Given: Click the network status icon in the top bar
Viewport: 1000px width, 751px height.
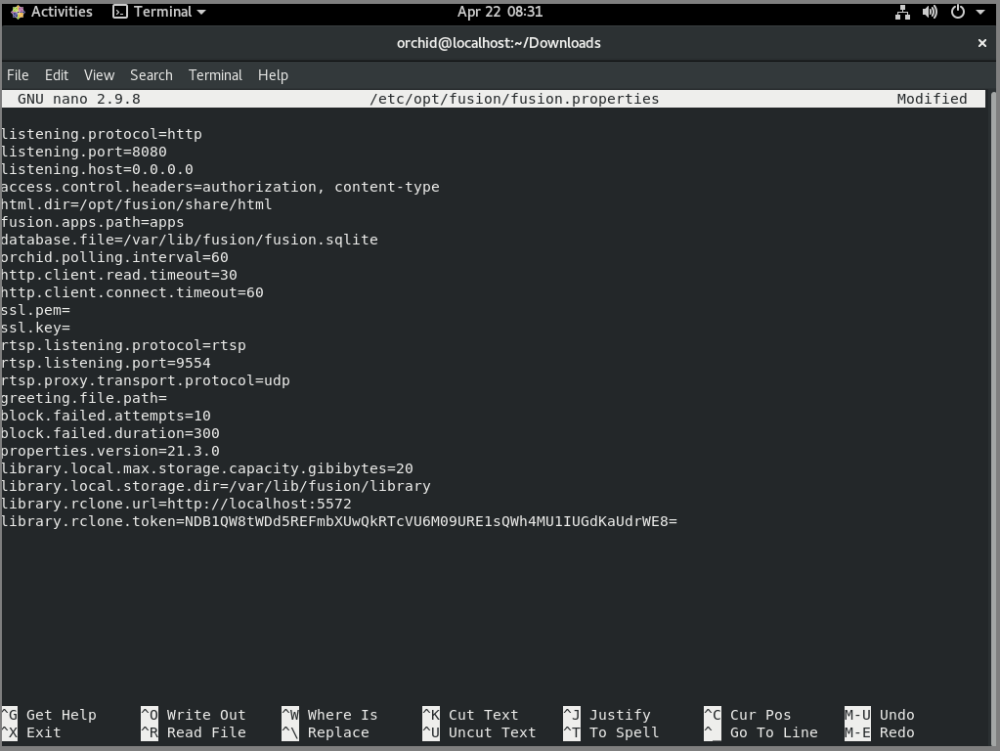Looking at the screenshot, I should point(900,12).
